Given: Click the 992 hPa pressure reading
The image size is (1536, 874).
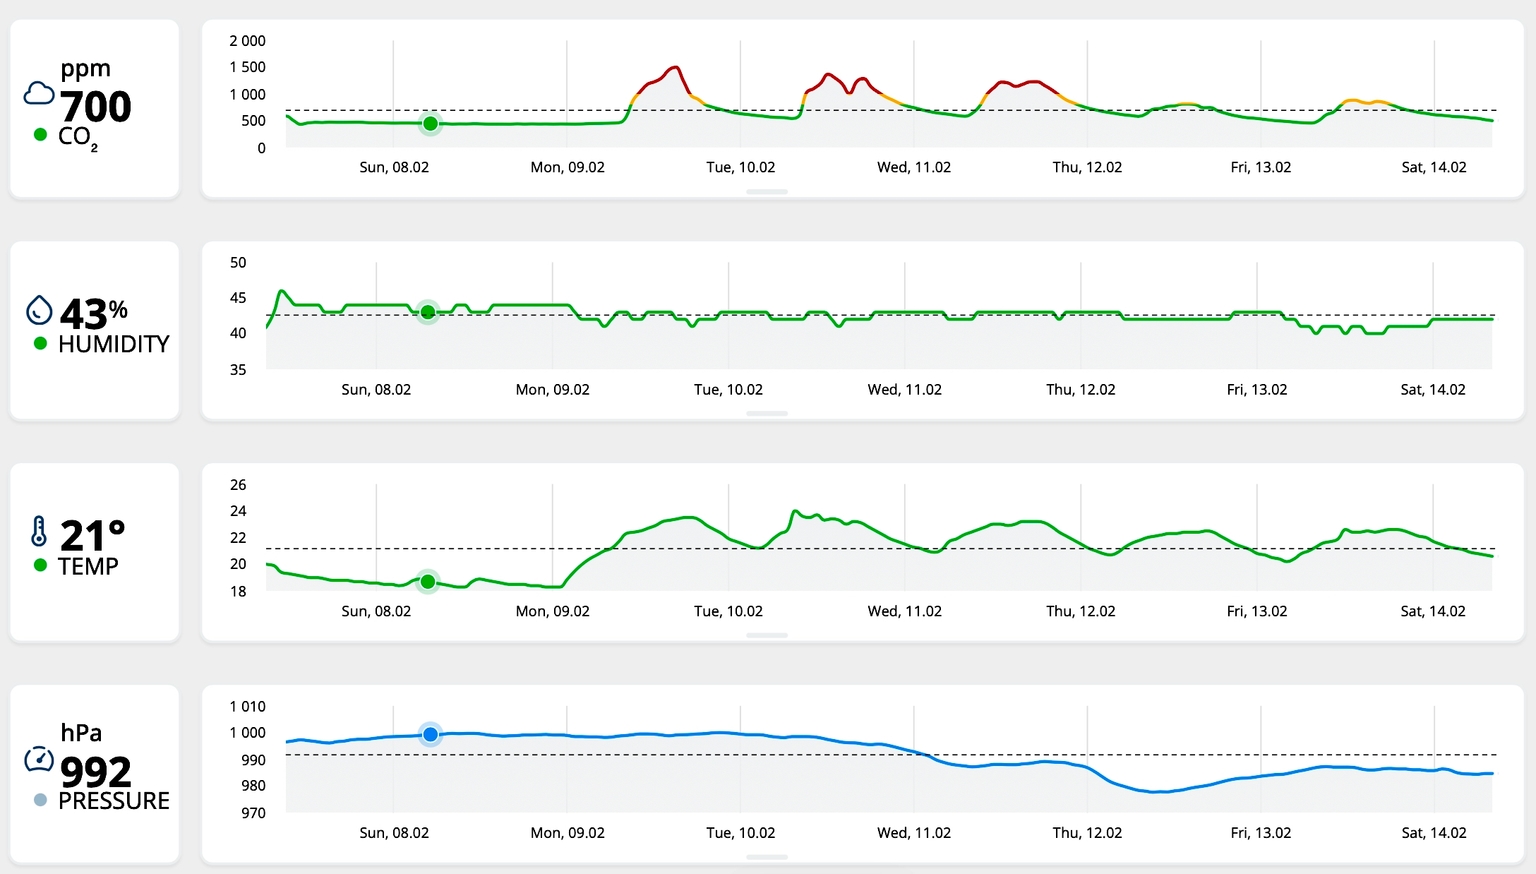Looking at the screenshot, I should click(95, 771).
